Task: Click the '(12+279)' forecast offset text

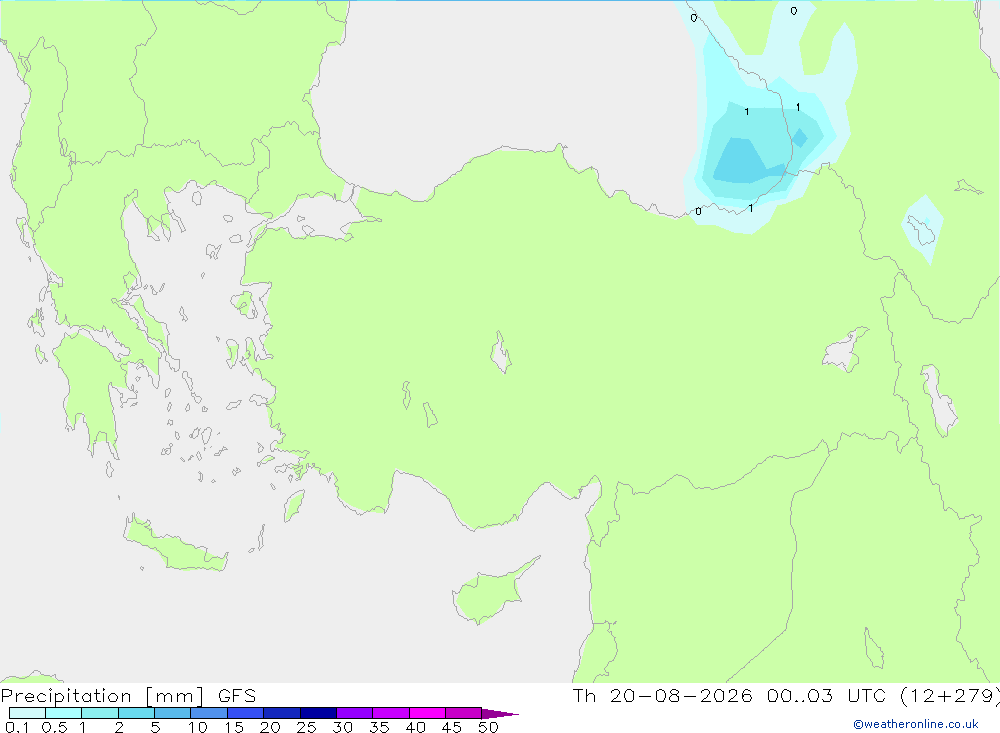Action: pyautogui.click(x=950, y=696)
